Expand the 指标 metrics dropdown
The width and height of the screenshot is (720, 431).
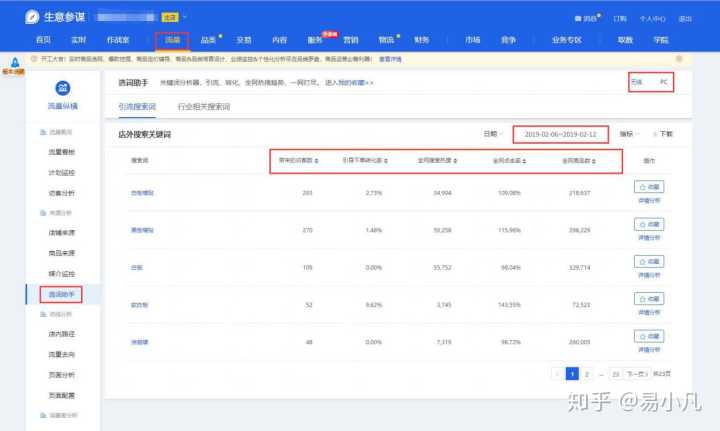point(630,133)
